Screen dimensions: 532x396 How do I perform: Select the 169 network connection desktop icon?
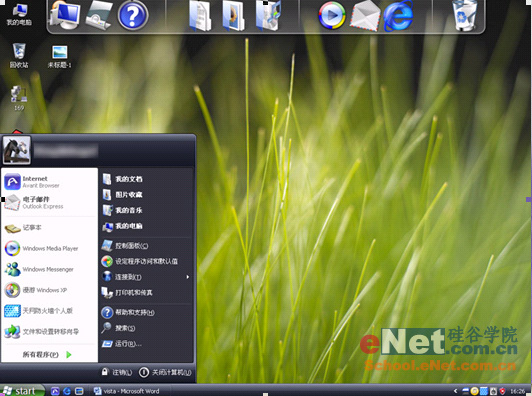(19, 98)
